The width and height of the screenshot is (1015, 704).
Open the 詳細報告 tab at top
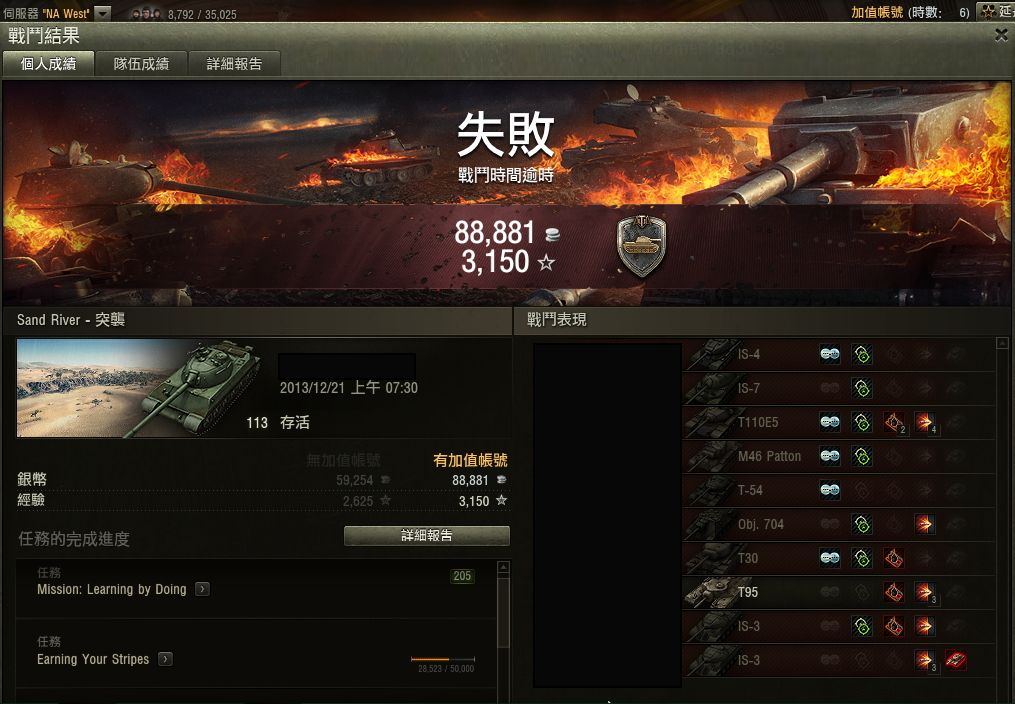click(x=234, y=63)
